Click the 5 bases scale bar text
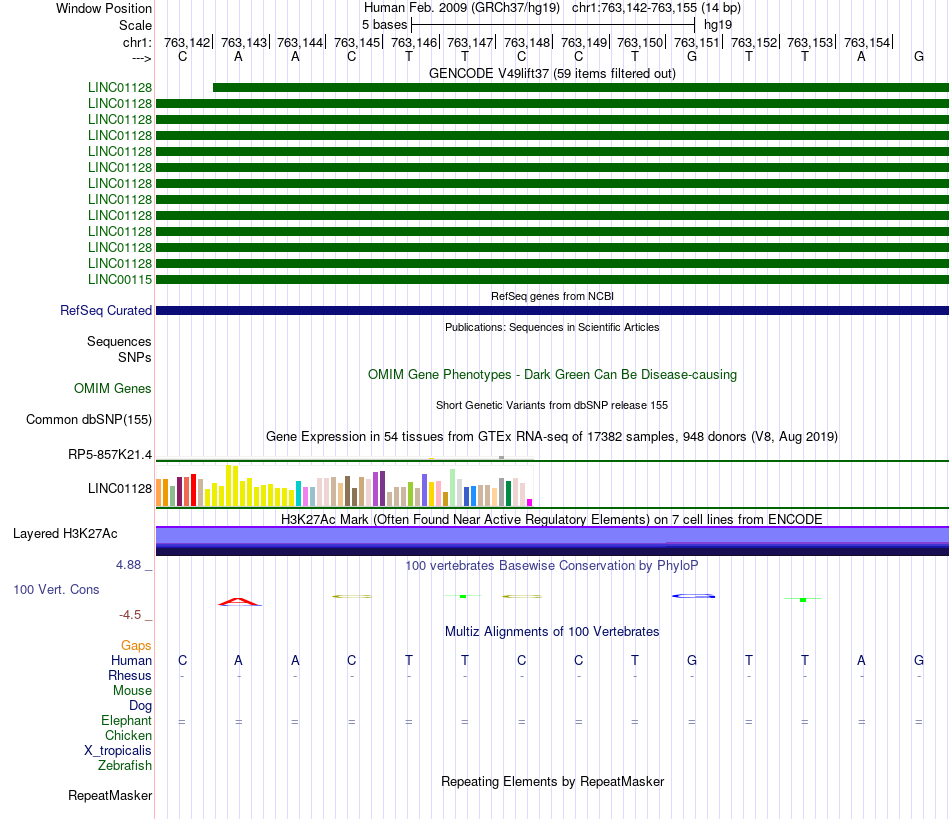This screenshot has width=950, height=819. pos(384,25)
